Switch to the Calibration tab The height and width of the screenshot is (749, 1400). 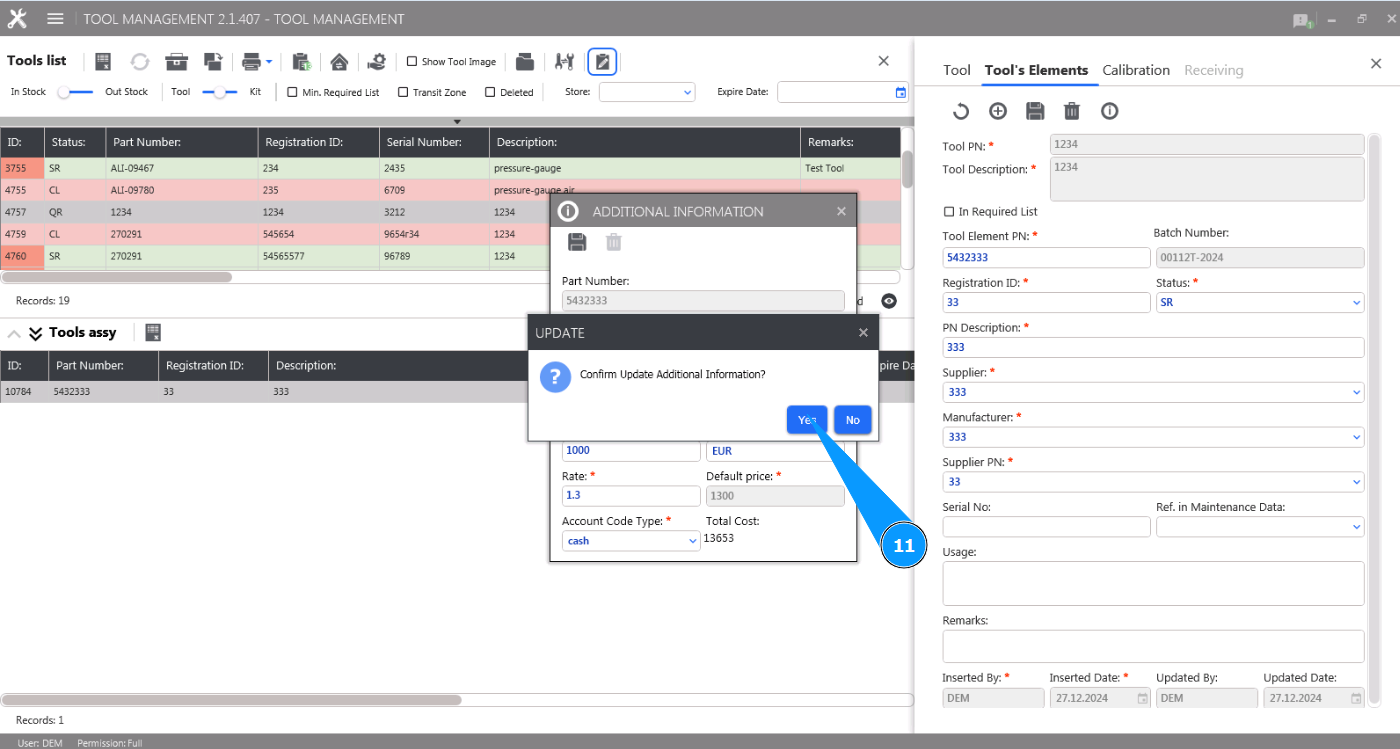pyautogui.click(x=1135, y=70)
